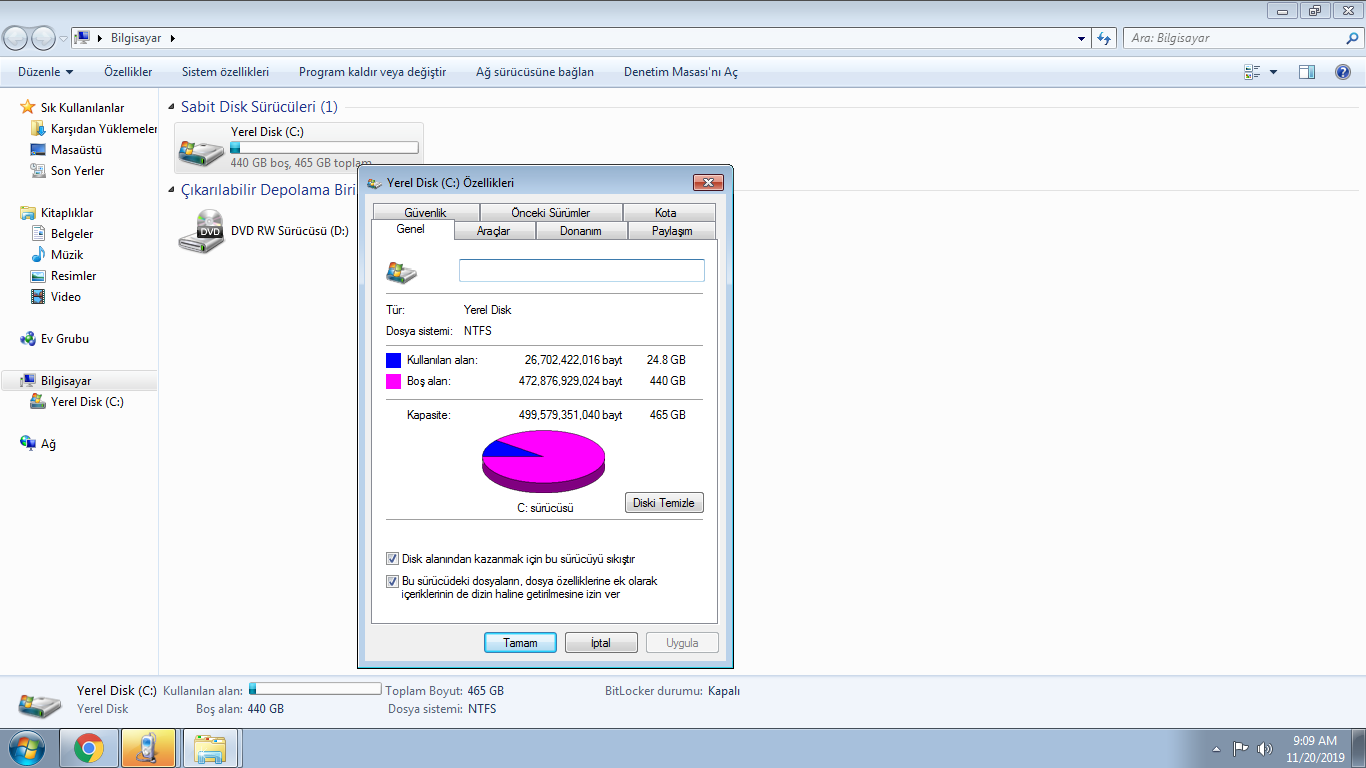Click the Video film icon

pyautogui.click(x=38, y=297)
